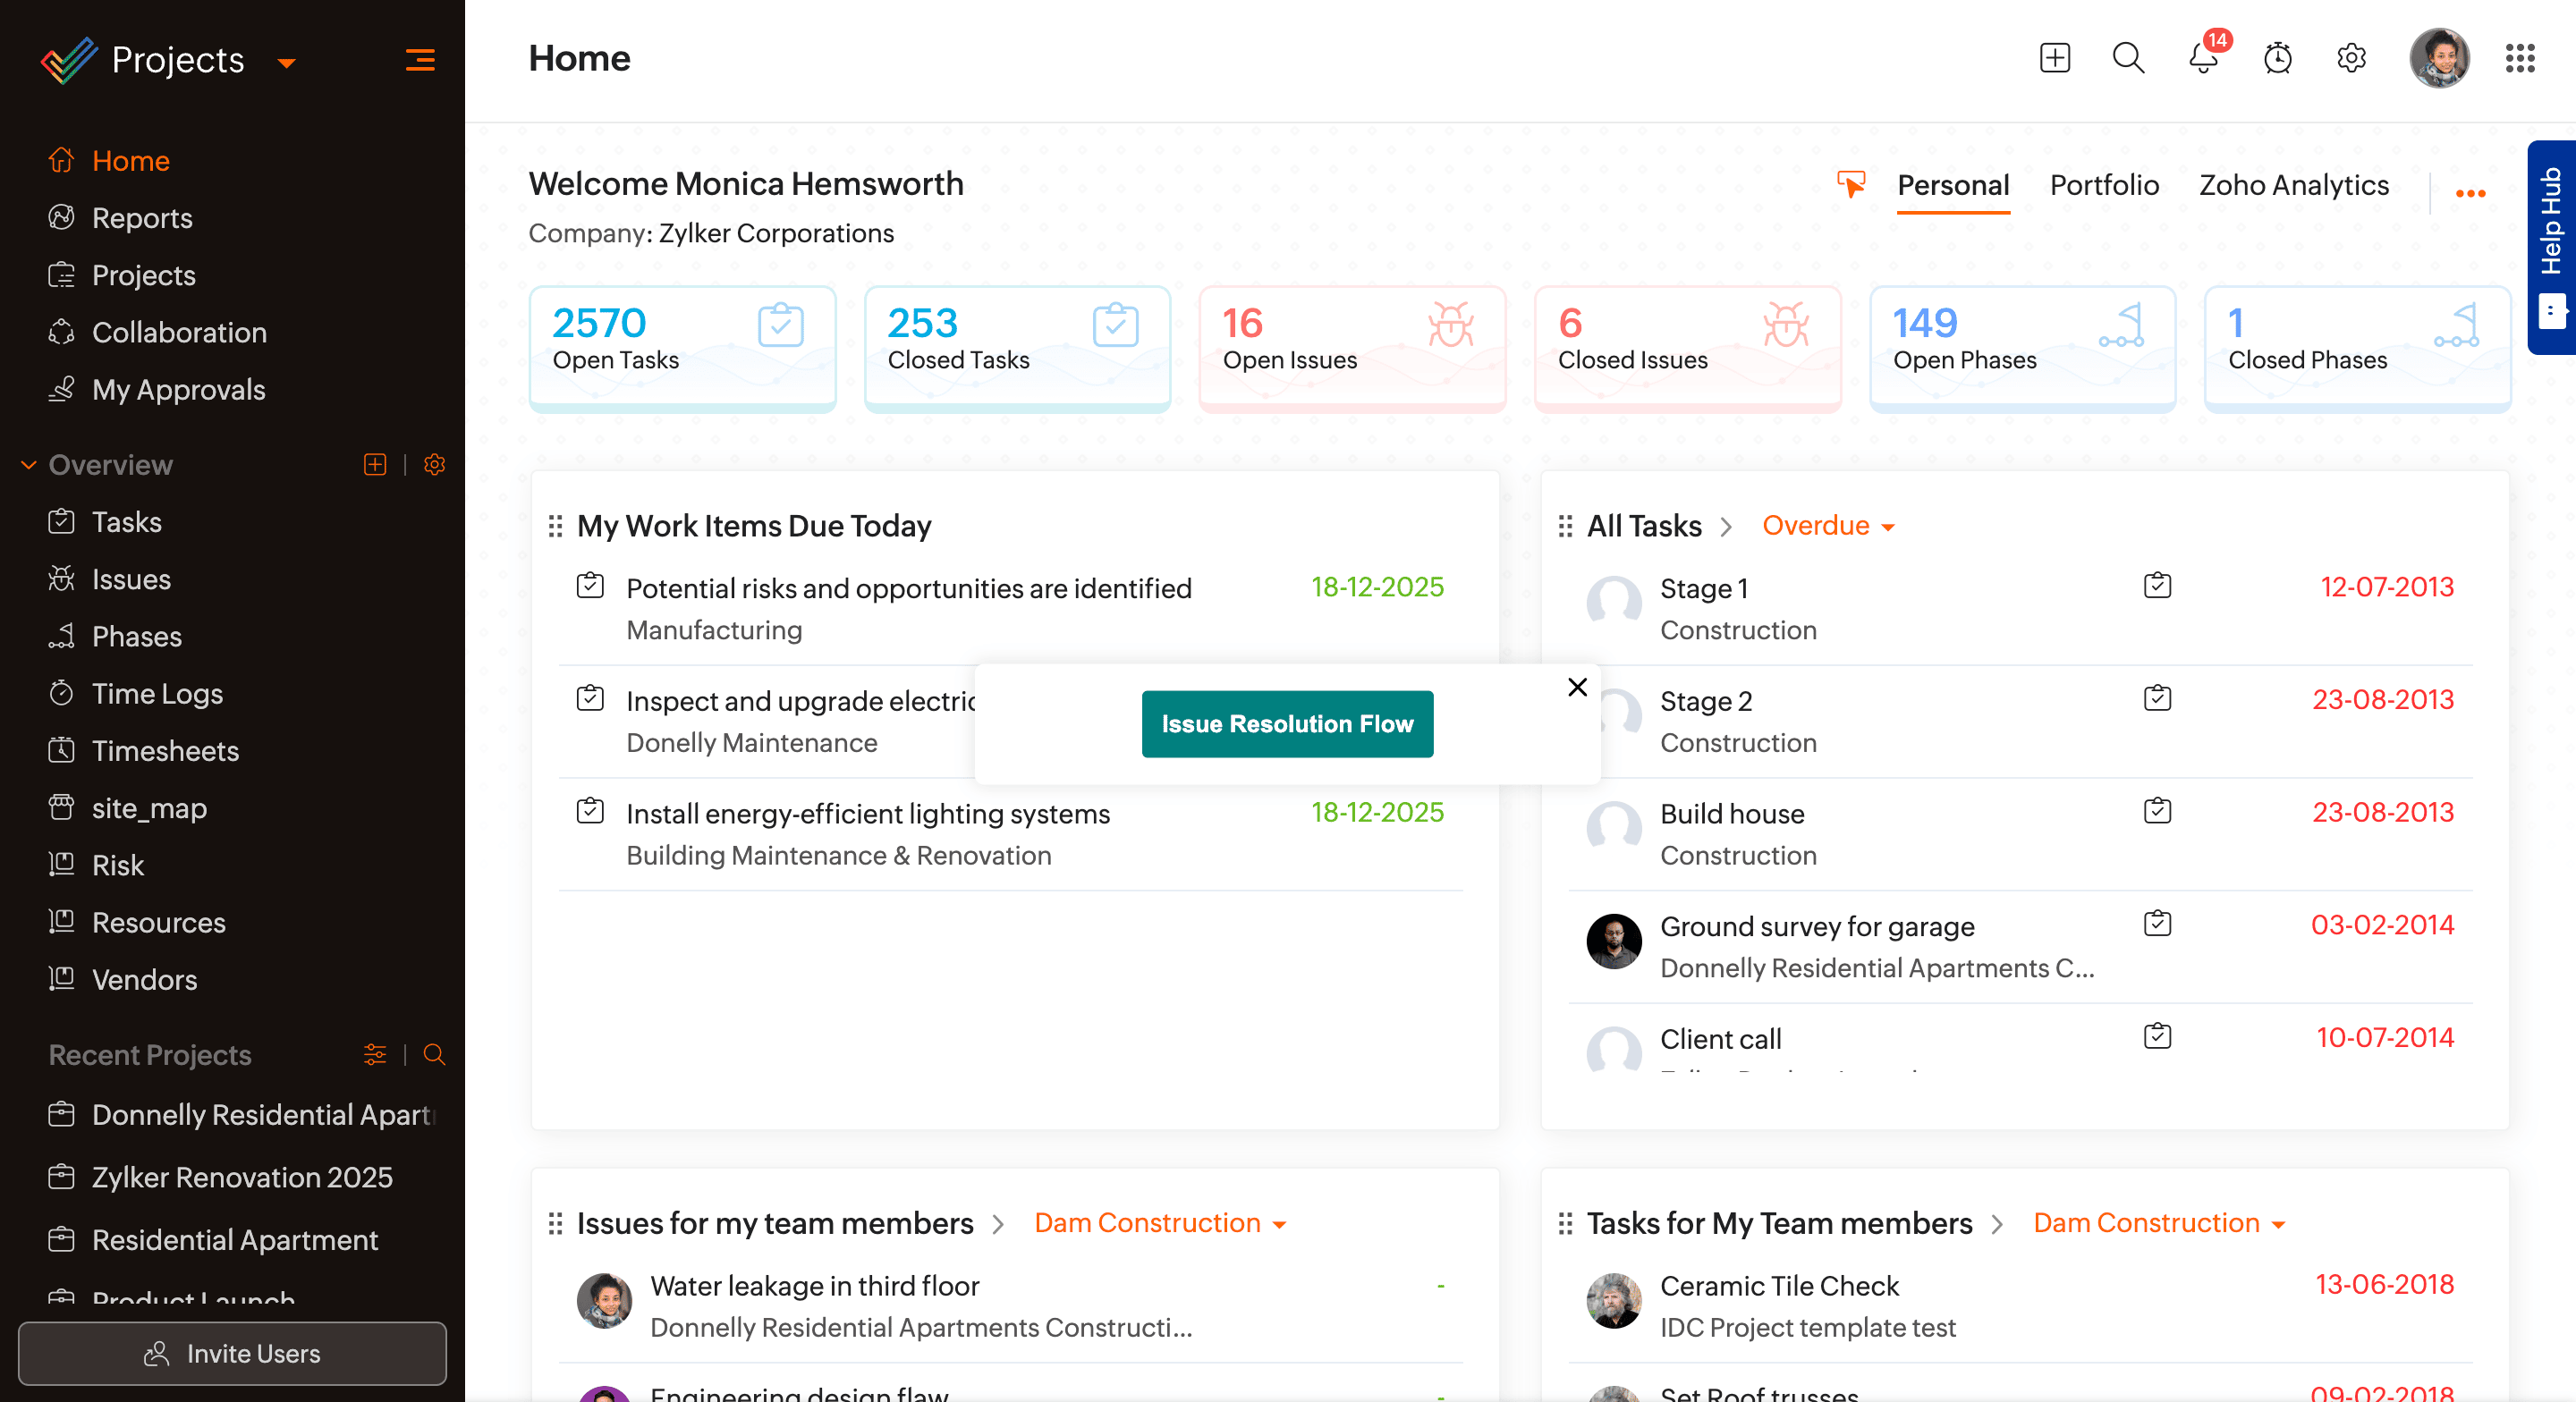
Task: Open the 2570 Open Tasks card
Action: point(682,345)
